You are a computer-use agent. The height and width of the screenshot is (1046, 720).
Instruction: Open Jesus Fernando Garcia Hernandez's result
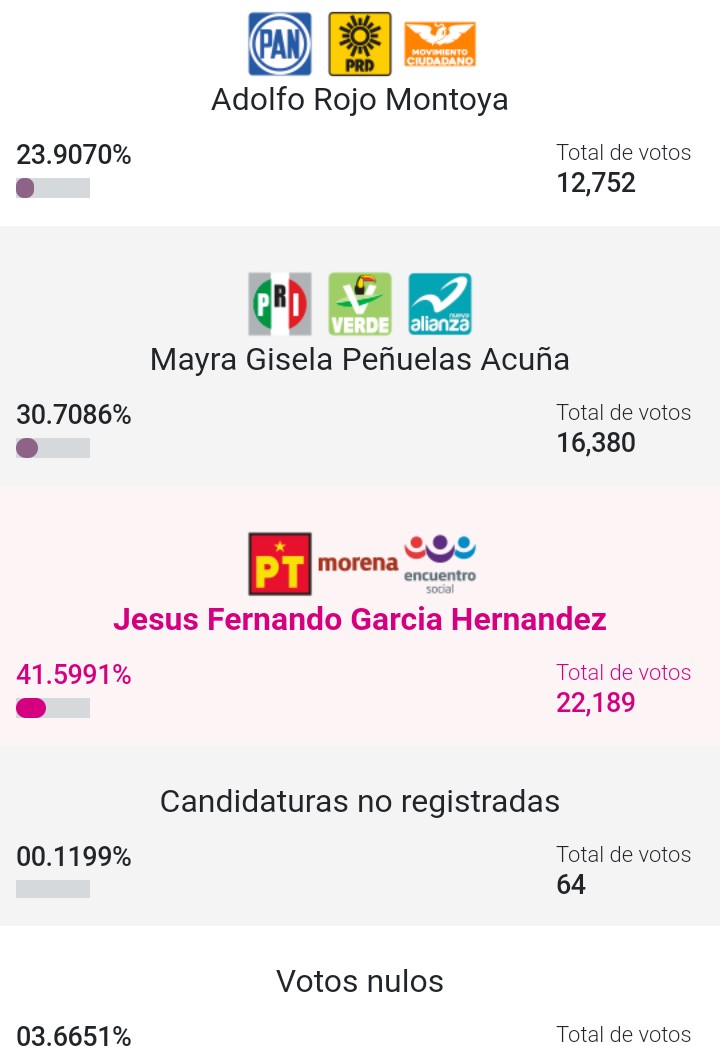pos(360,620)
